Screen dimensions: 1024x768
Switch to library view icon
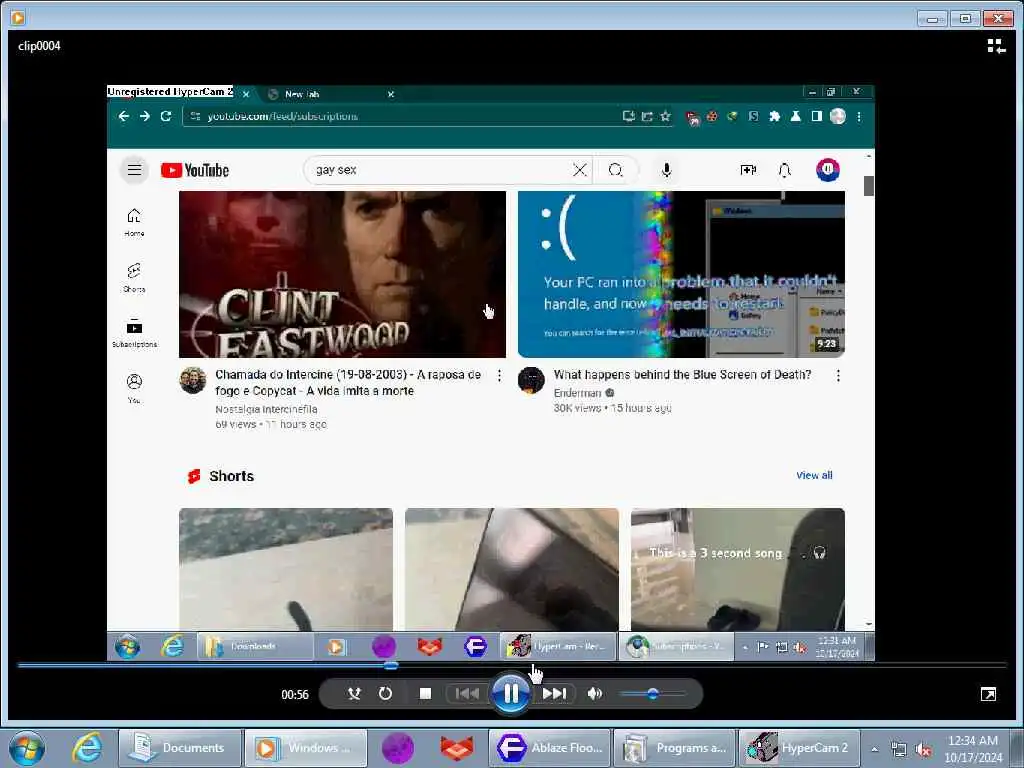[996, 46]
